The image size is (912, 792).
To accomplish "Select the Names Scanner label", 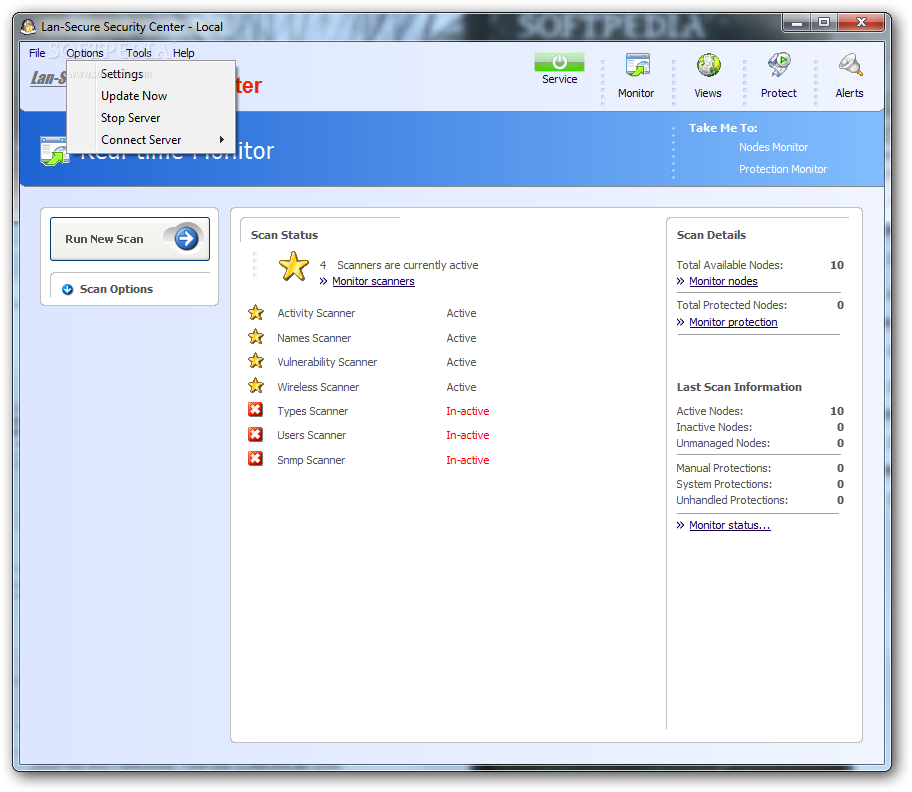I will [314, 338].
